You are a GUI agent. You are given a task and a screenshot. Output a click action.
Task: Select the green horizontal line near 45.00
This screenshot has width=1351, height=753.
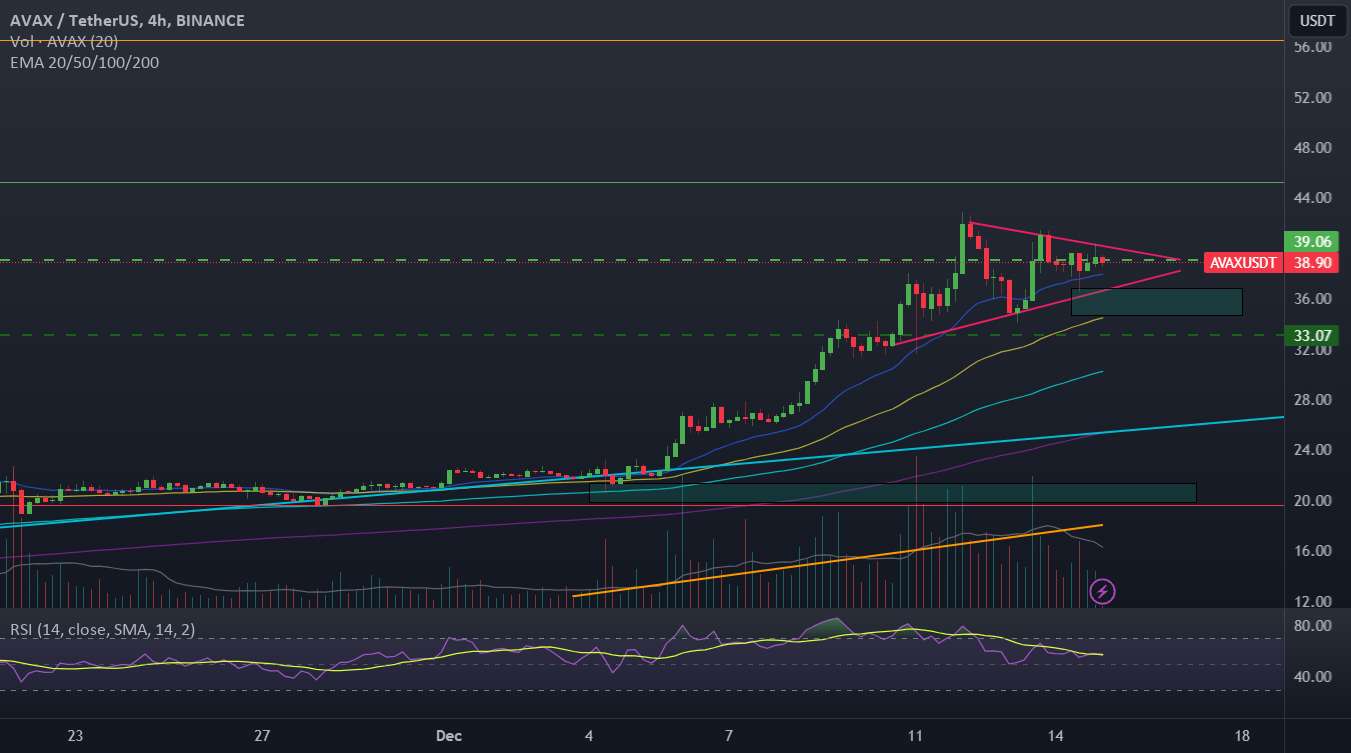point(640,183)
